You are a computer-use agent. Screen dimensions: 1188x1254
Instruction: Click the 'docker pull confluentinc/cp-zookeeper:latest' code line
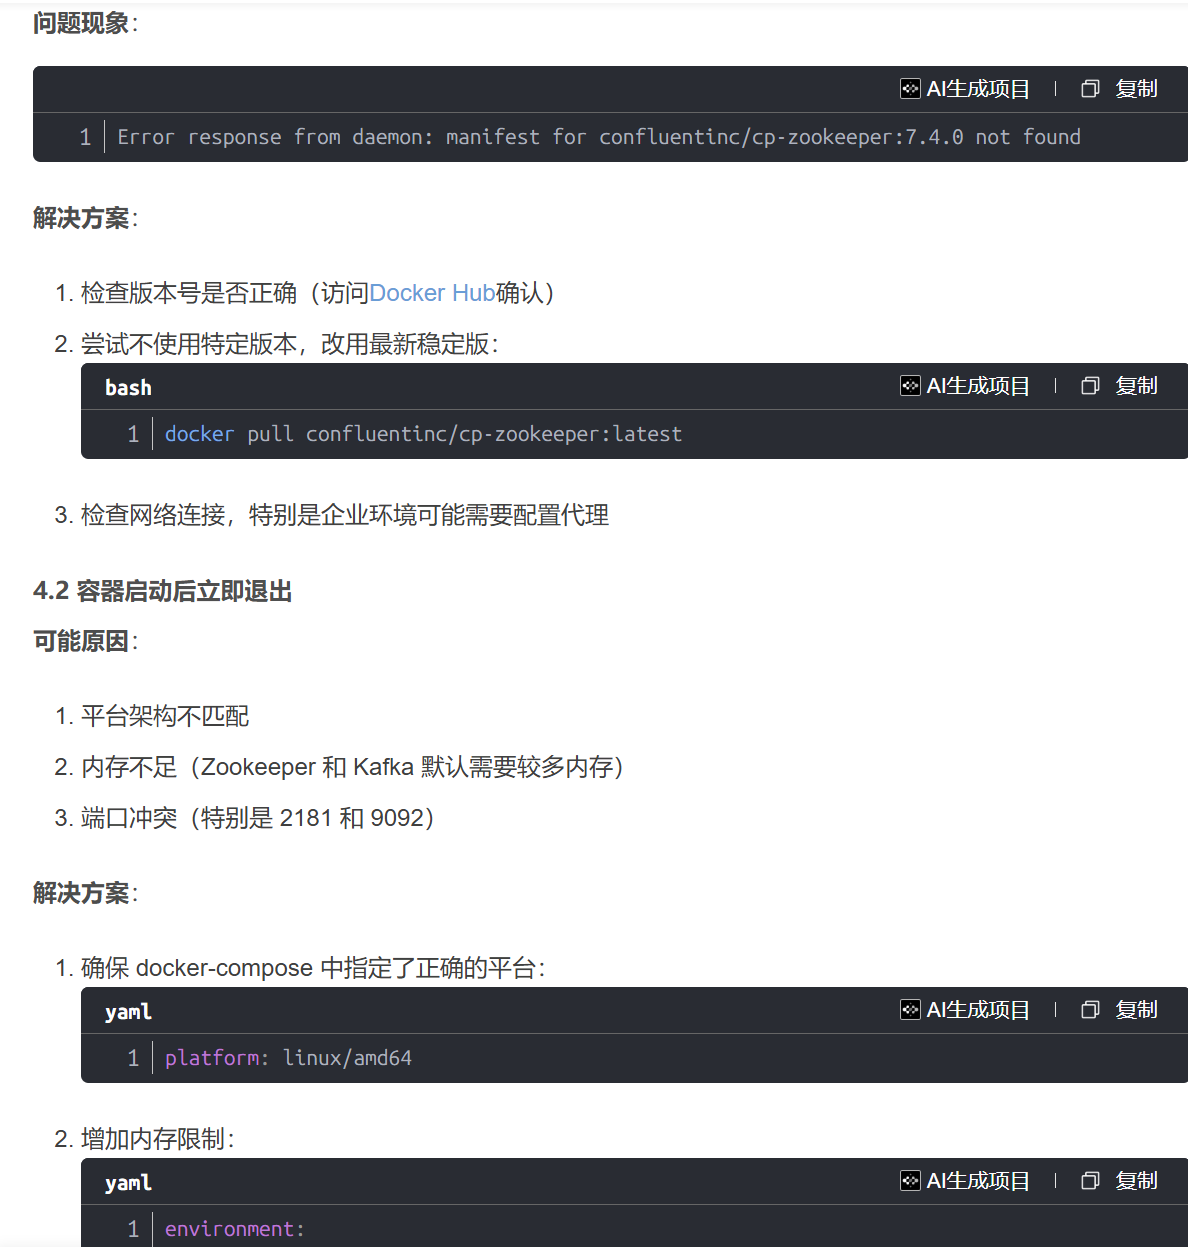click(423, 434)
